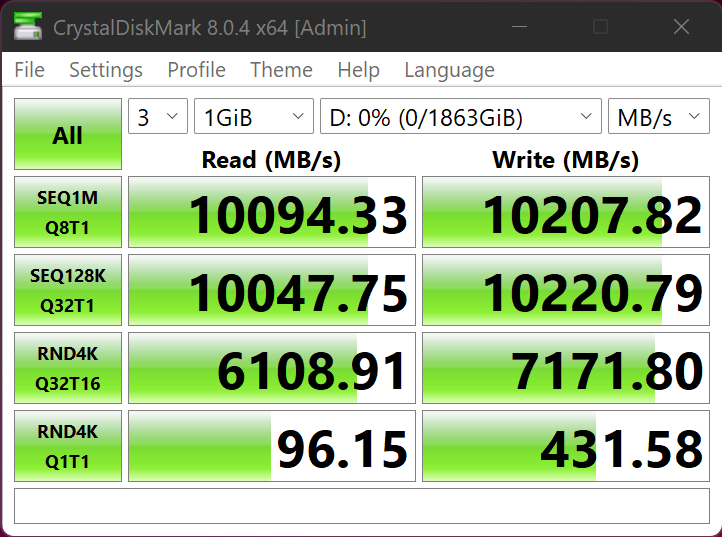Screen dimensions: 722x537
Task: Click the empty comment field at the bottom
Action: click(362, 506)
